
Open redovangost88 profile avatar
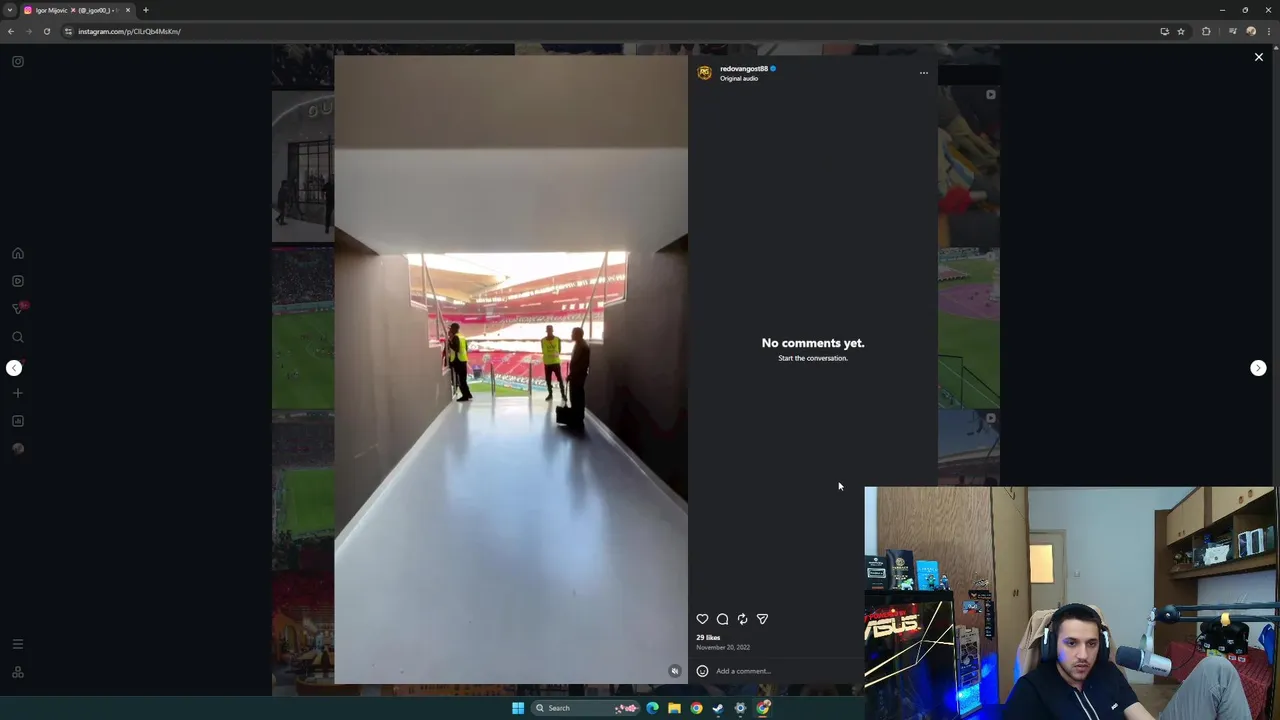coord(704,73)
